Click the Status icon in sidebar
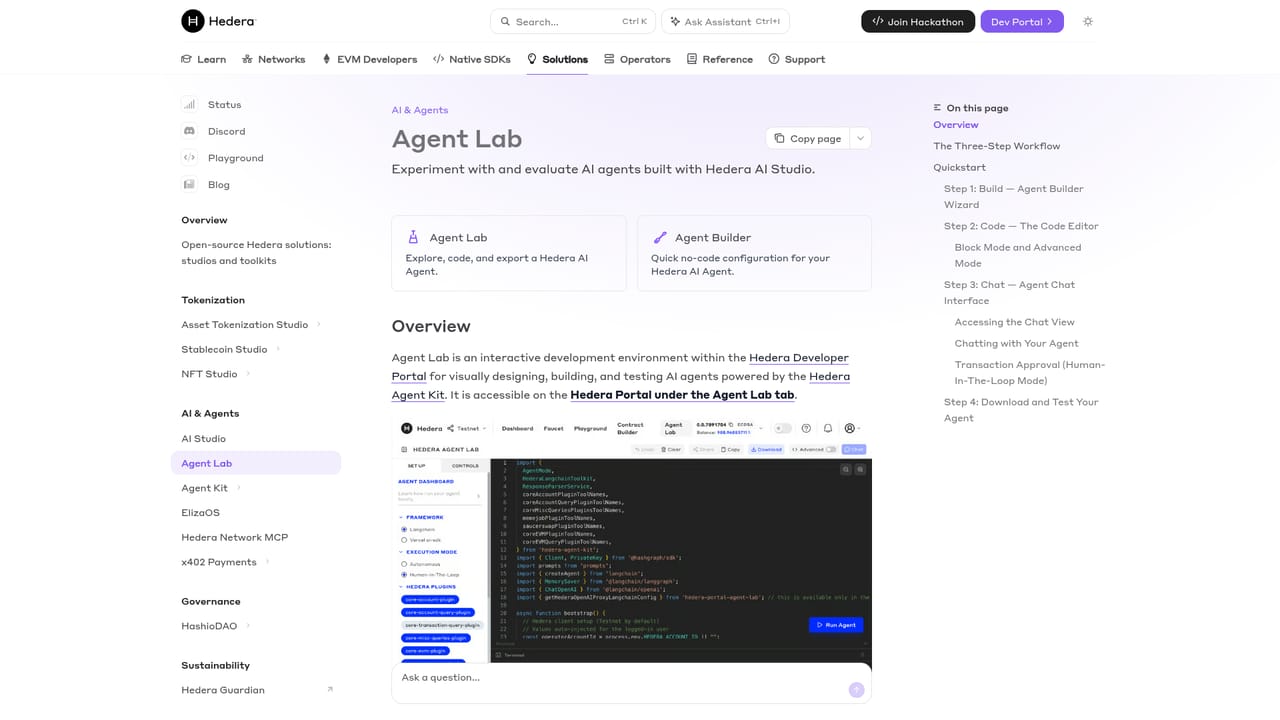Screen dimensions: 1280x720 coord(189,104)
